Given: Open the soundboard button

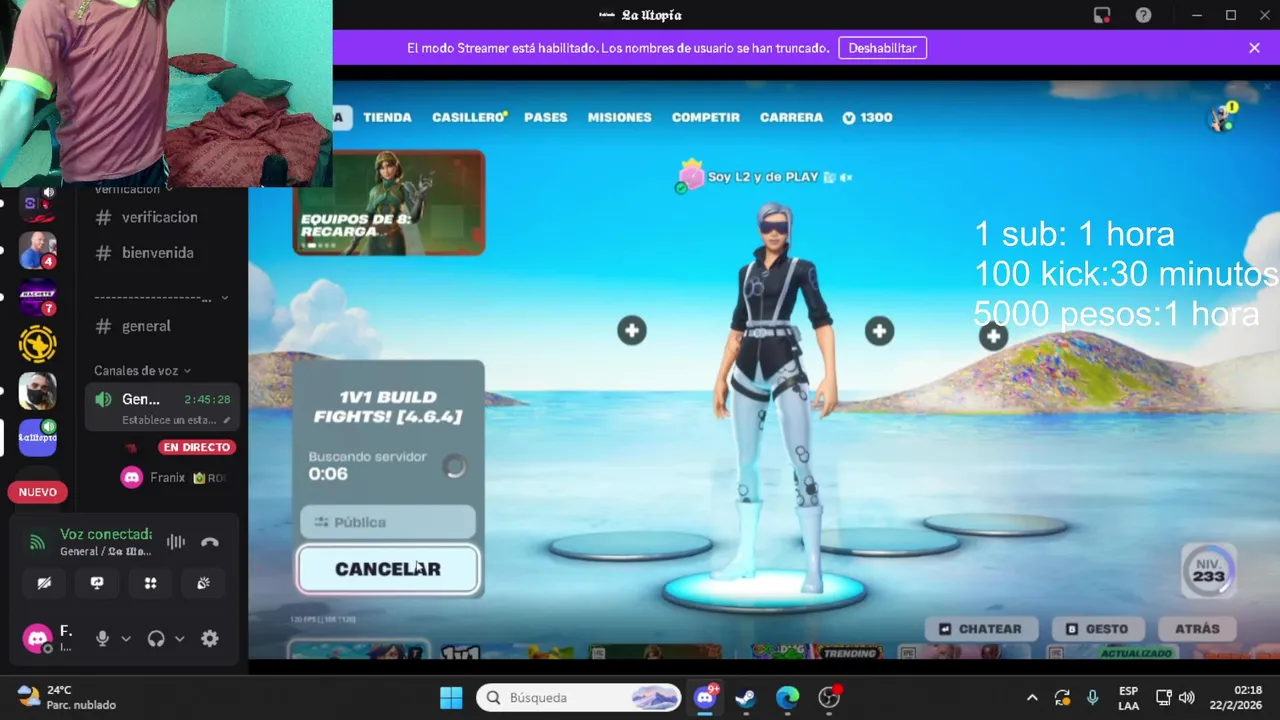Looking at the screenshot, I should click(x=203, y=583).
